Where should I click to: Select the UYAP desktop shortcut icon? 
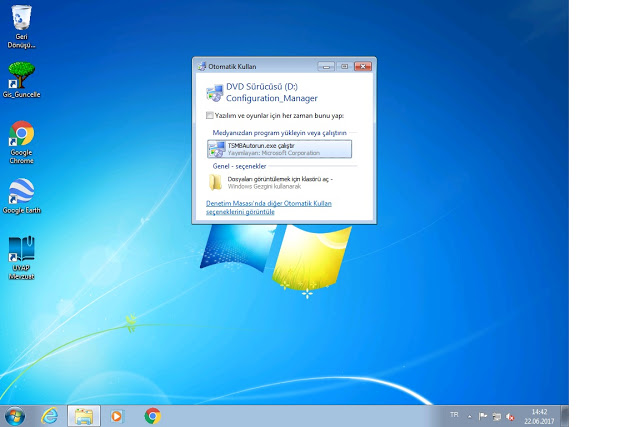tap(21, 252)
